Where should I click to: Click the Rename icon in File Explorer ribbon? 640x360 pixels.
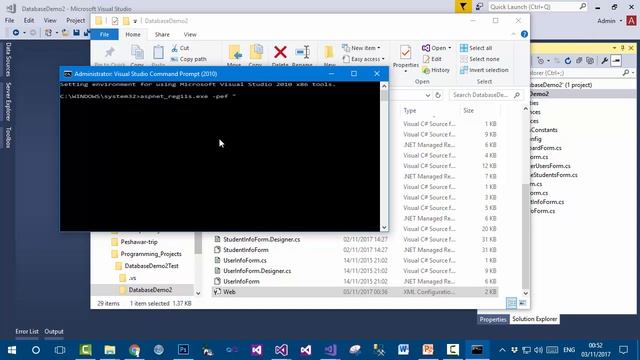pos(302,52)
